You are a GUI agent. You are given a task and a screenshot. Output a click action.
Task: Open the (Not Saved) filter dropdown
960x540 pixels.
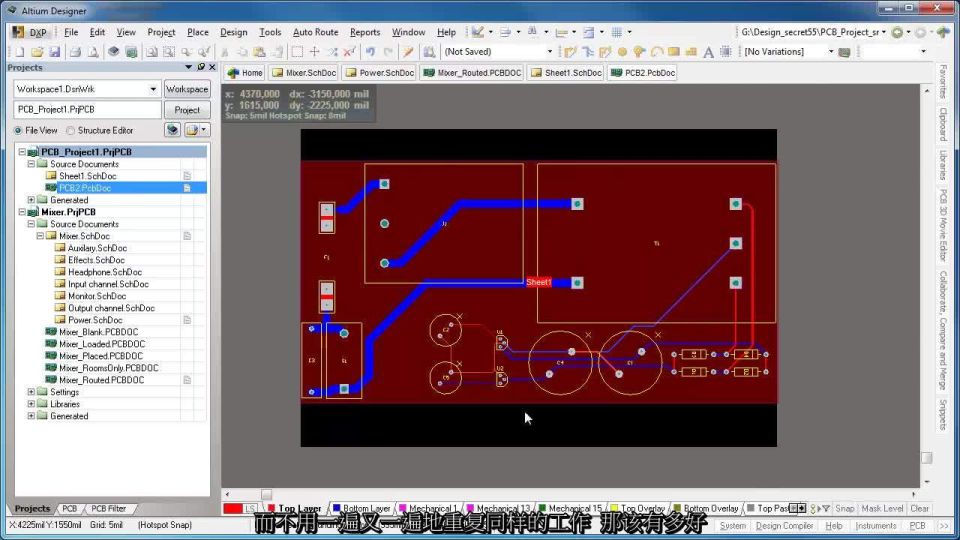tap(549, 52)
